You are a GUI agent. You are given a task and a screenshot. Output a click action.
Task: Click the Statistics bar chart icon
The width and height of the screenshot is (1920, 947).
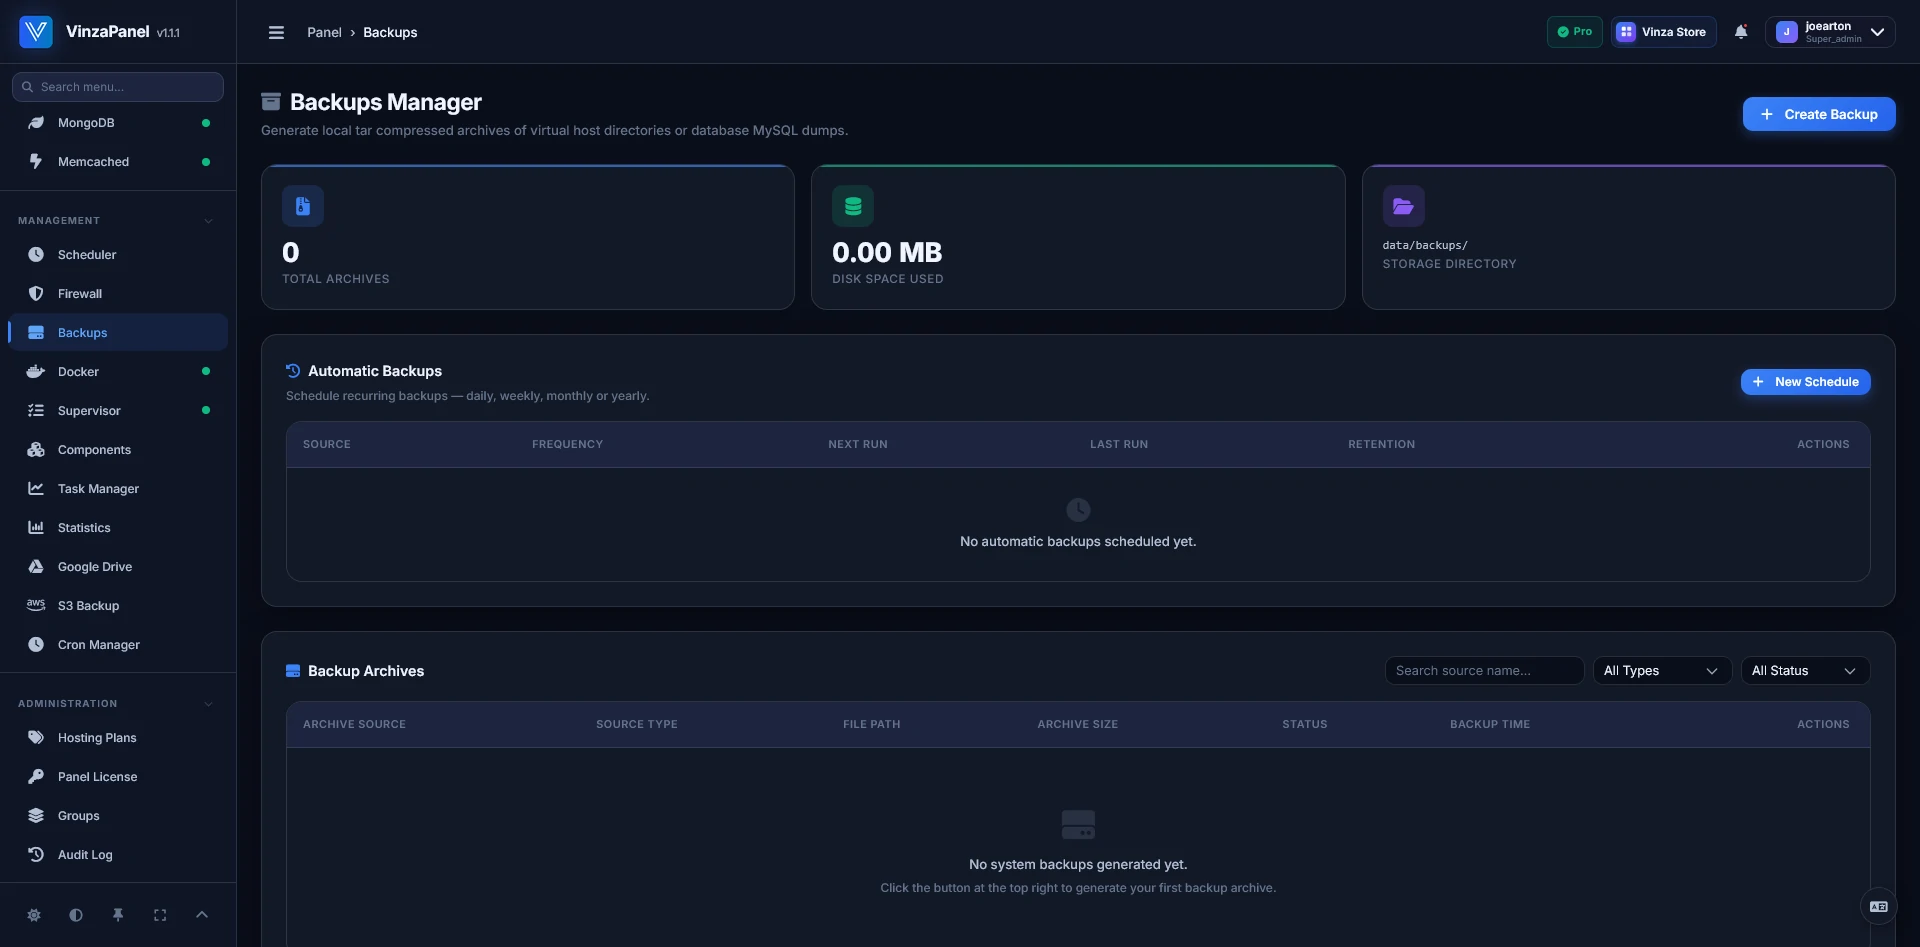[36, 528]
